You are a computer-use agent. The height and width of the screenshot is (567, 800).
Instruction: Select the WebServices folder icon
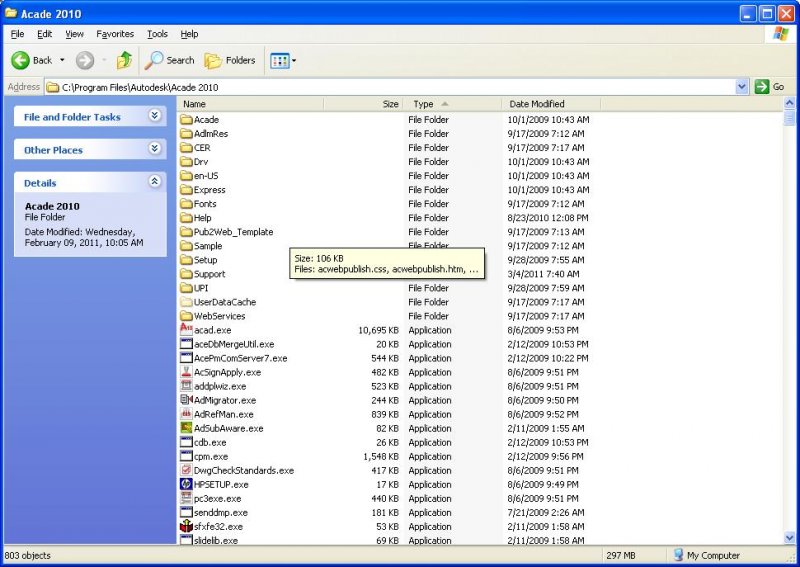(x=186, y=316)
